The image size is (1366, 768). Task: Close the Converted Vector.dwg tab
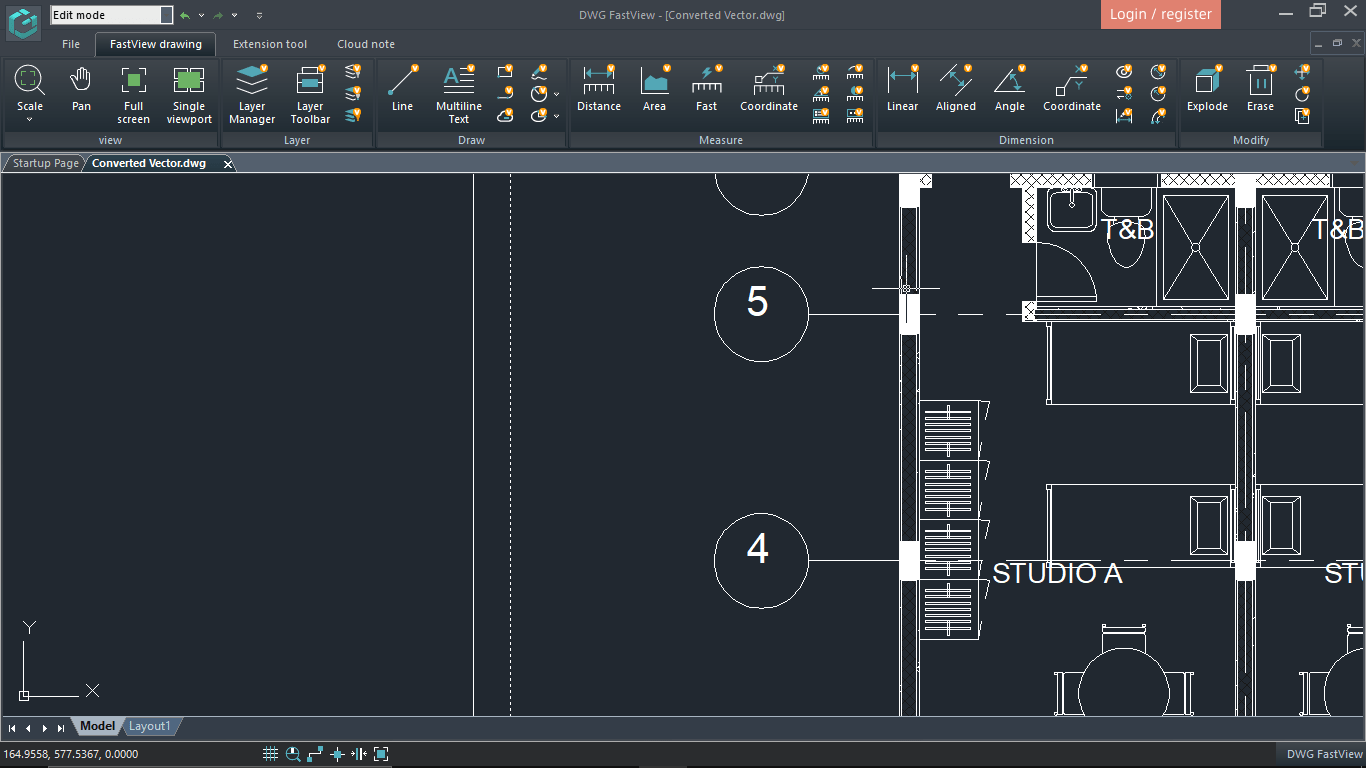click(228, 162)
